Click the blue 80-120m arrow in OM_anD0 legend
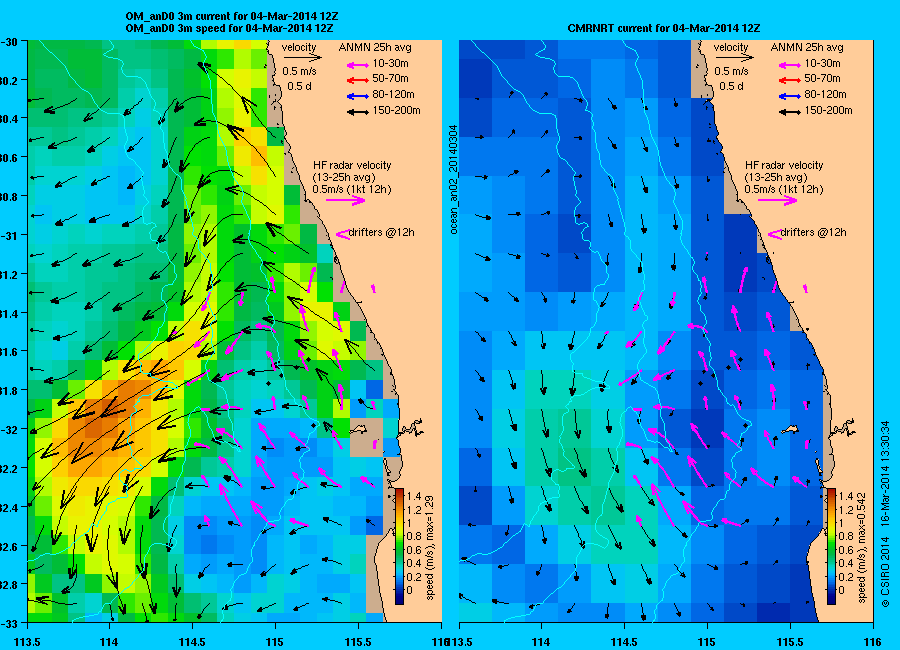This screenshot has width=900, height=650. (358, 96)
